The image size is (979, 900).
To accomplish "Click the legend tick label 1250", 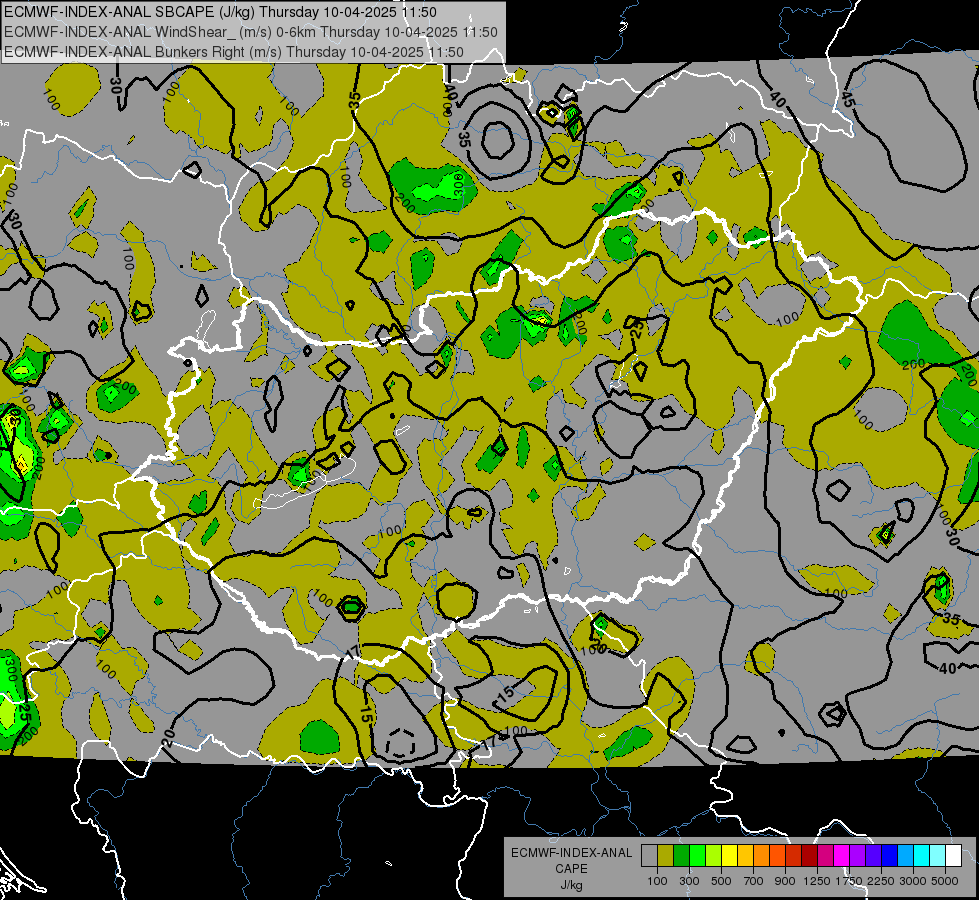I will point(817,881).
